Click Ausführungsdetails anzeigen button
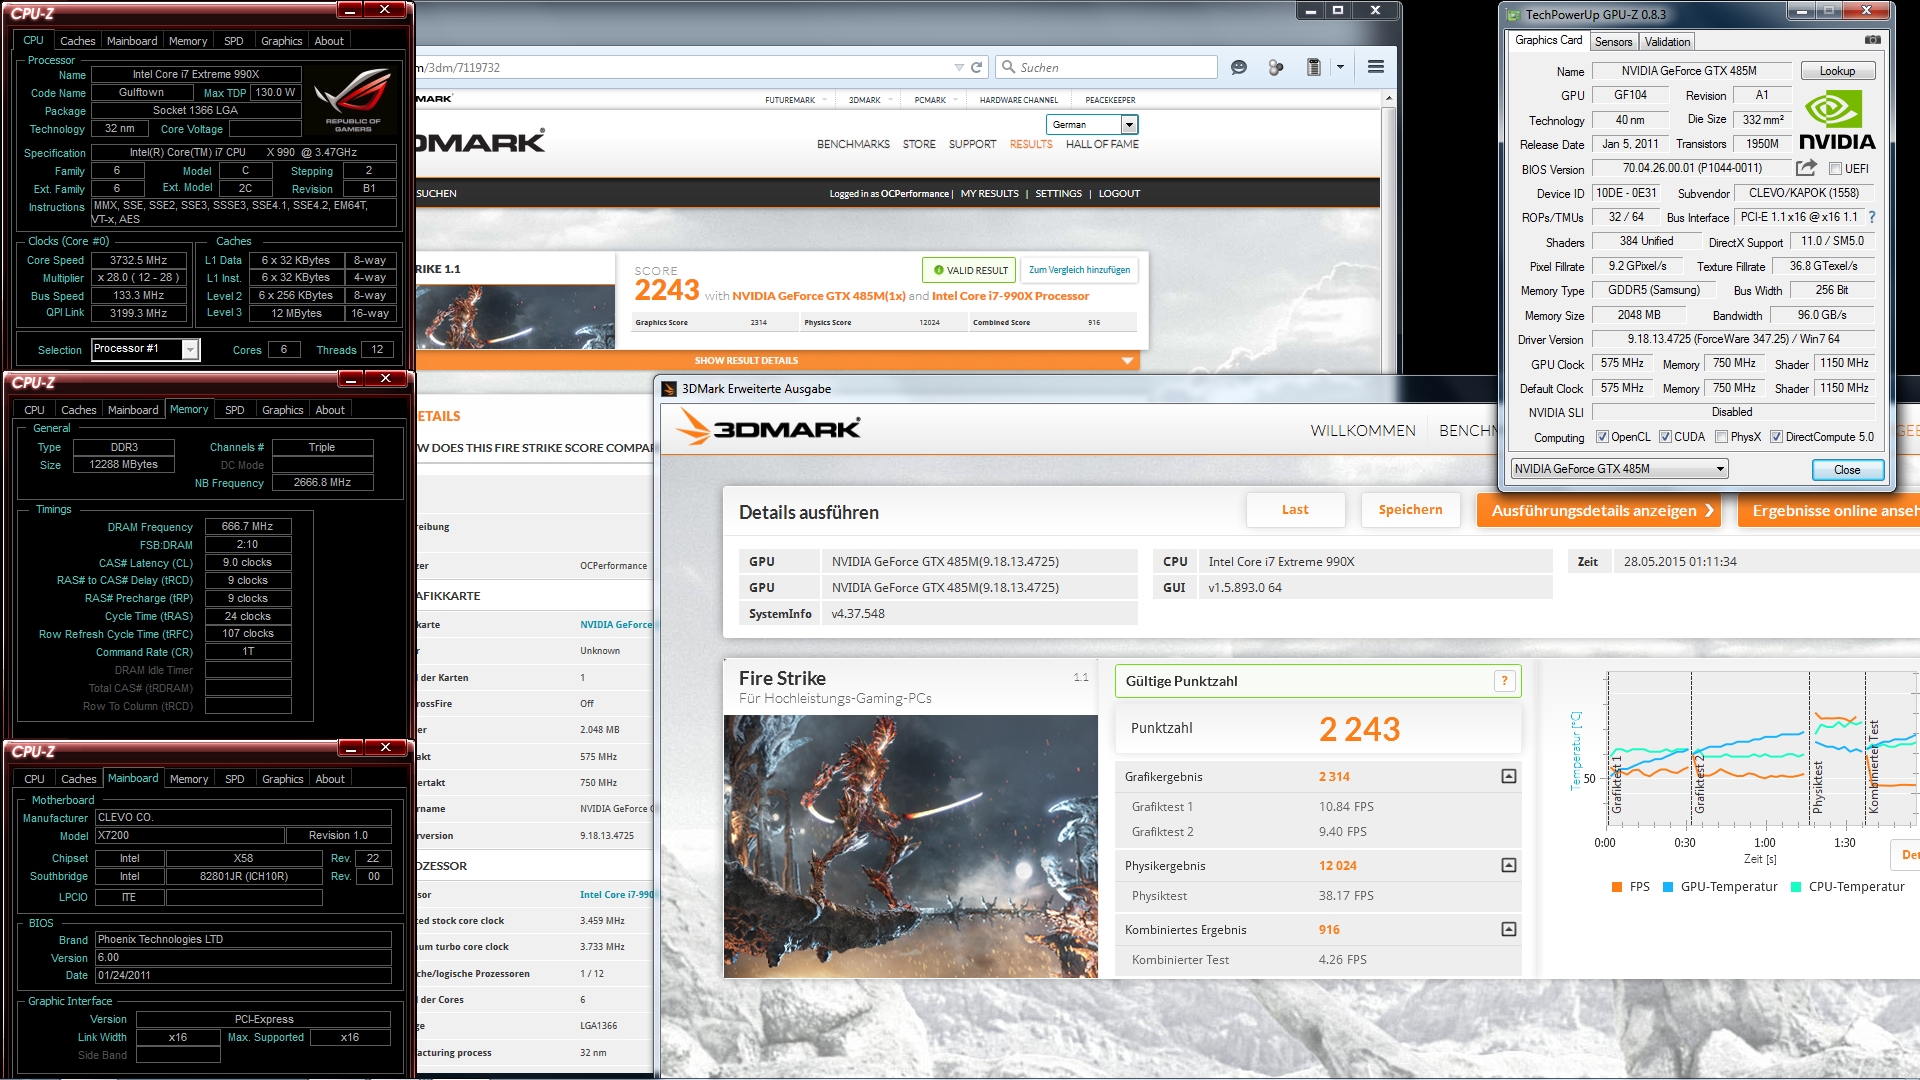Screen dimensions: 1920x1080 pos(1598,511)
